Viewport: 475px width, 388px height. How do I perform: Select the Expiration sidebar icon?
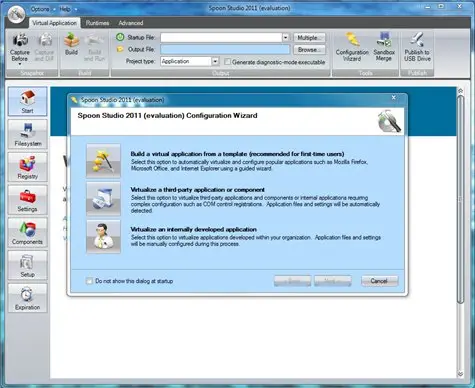click(x=28, y=298)
